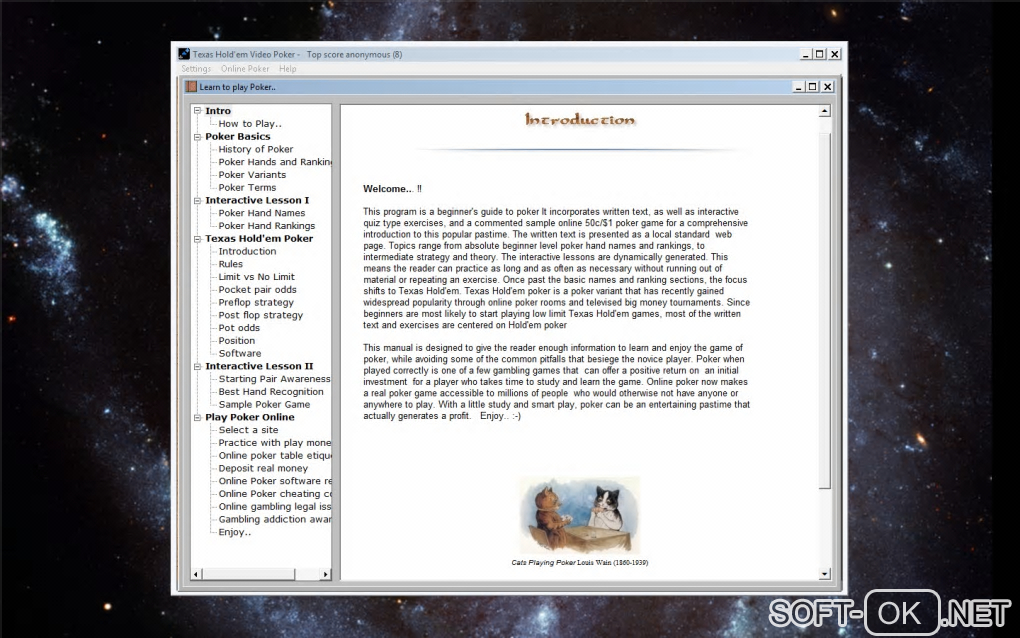Screen dimensions: 1020x638
Task: Select 'Interactive Lesson I' heading
Action: click(257, 200)
